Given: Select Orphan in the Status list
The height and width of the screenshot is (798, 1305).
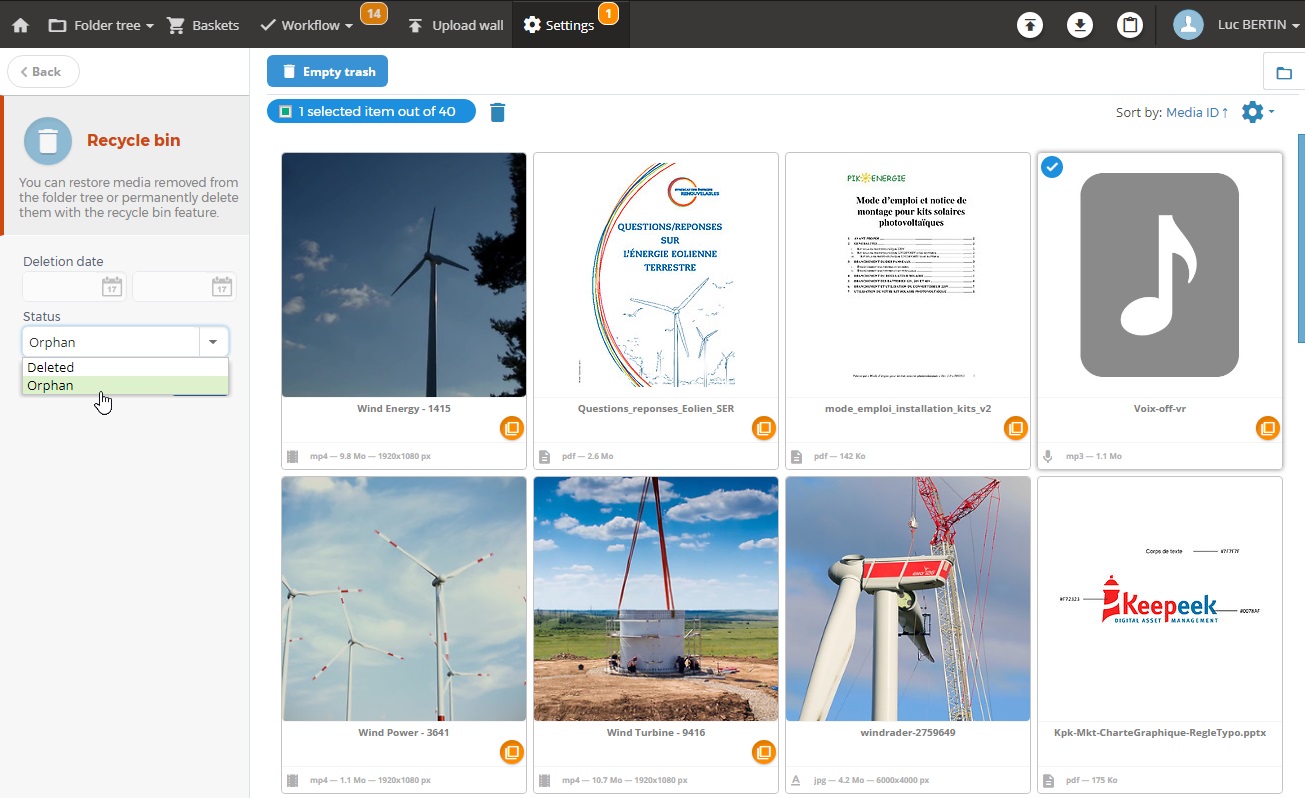Looking at the screenshot, I should (126, 386).
